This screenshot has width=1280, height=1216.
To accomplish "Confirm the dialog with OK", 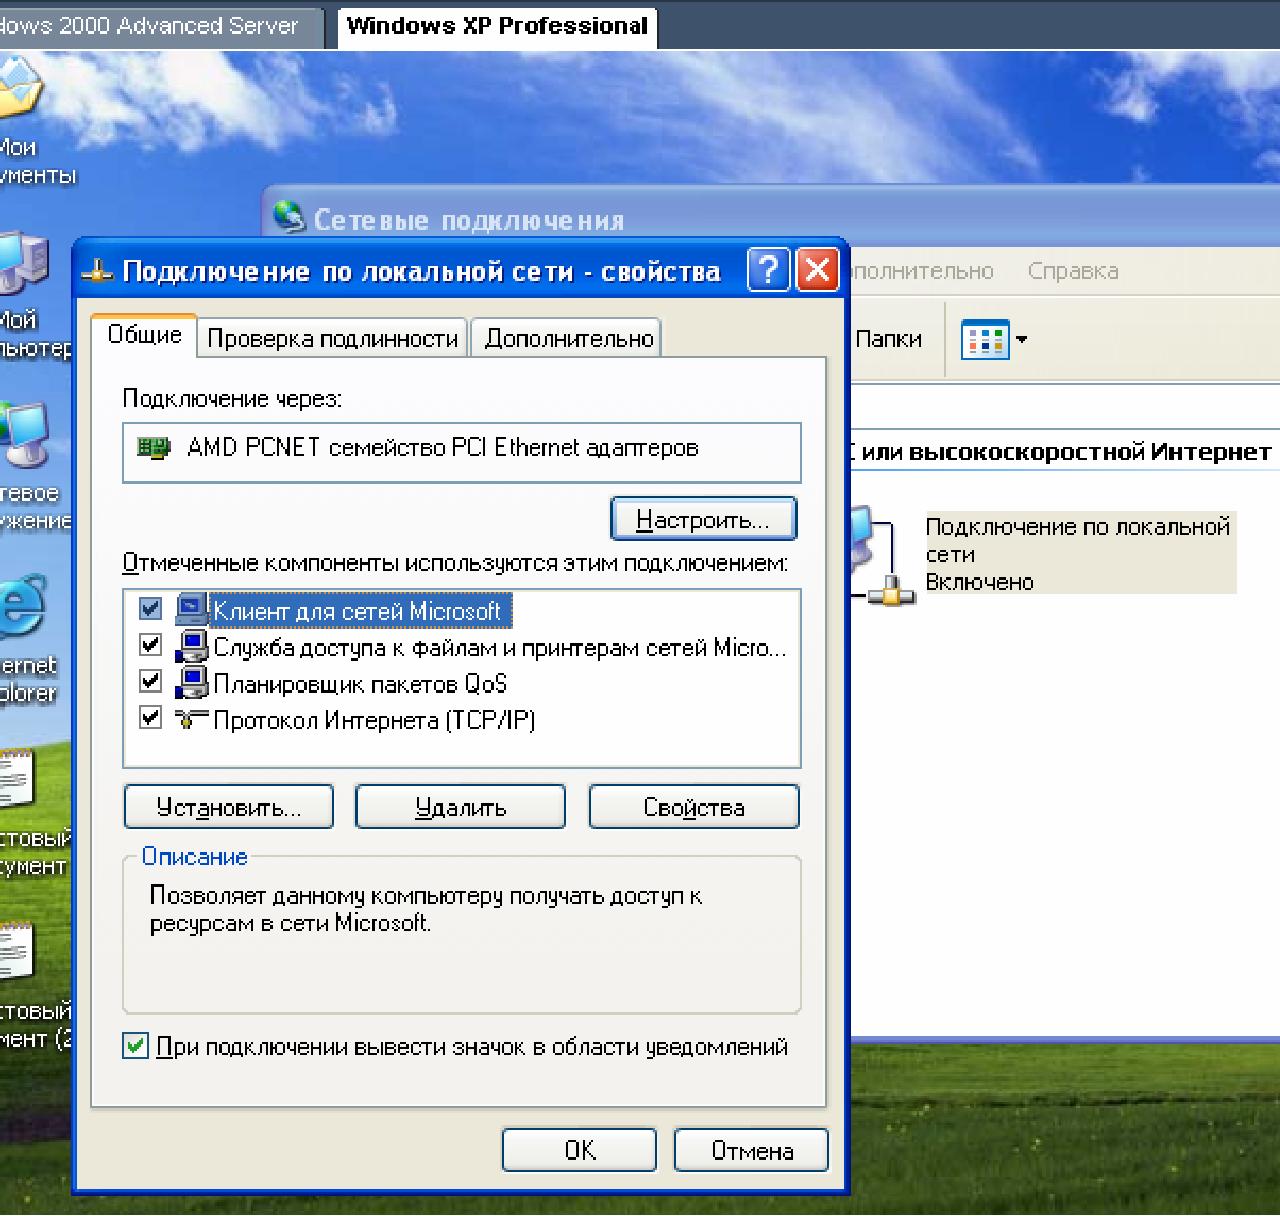I will [x=579, y=1150].
